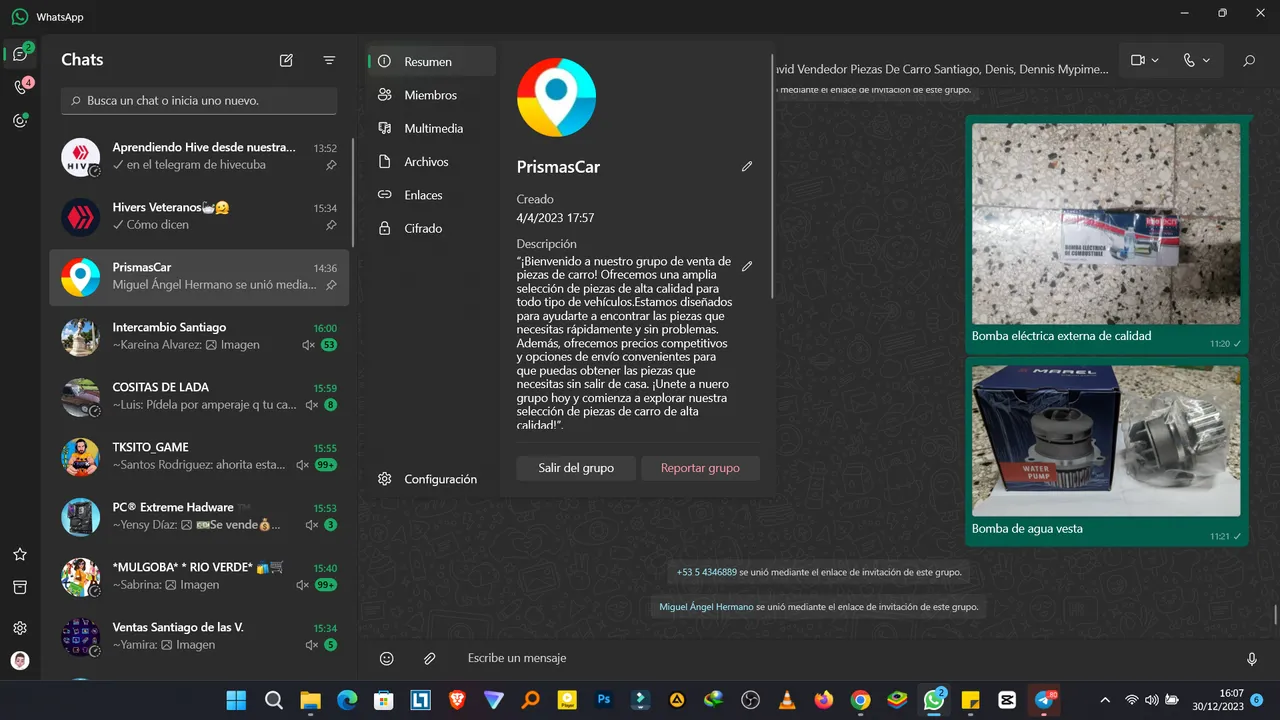Show hidden system tray icons
Screen dimensions: 1280x720
pos(1105,700)
